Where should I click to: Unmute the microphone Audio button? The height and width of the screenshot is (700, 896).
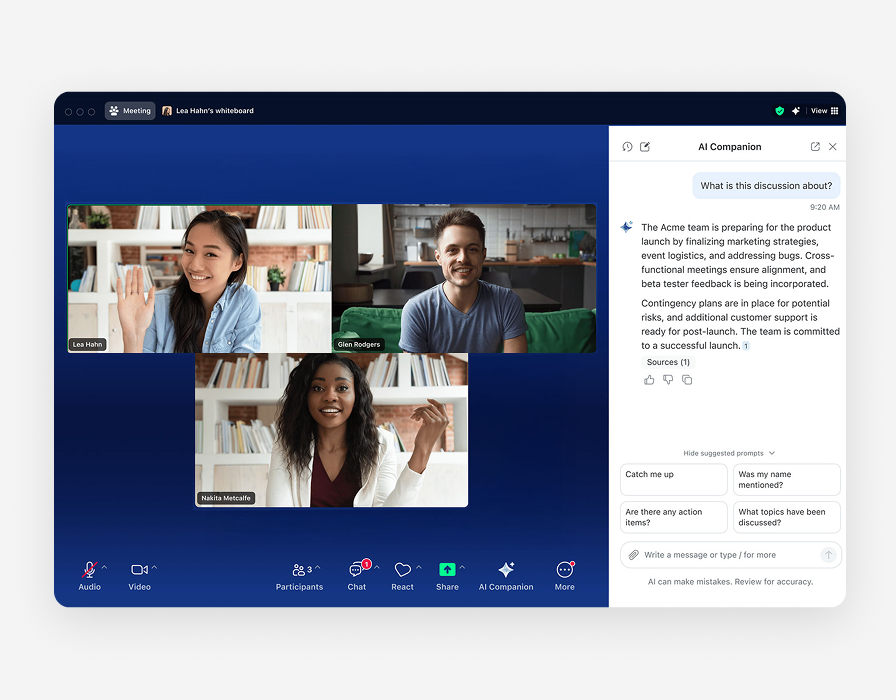coord(89,570)
